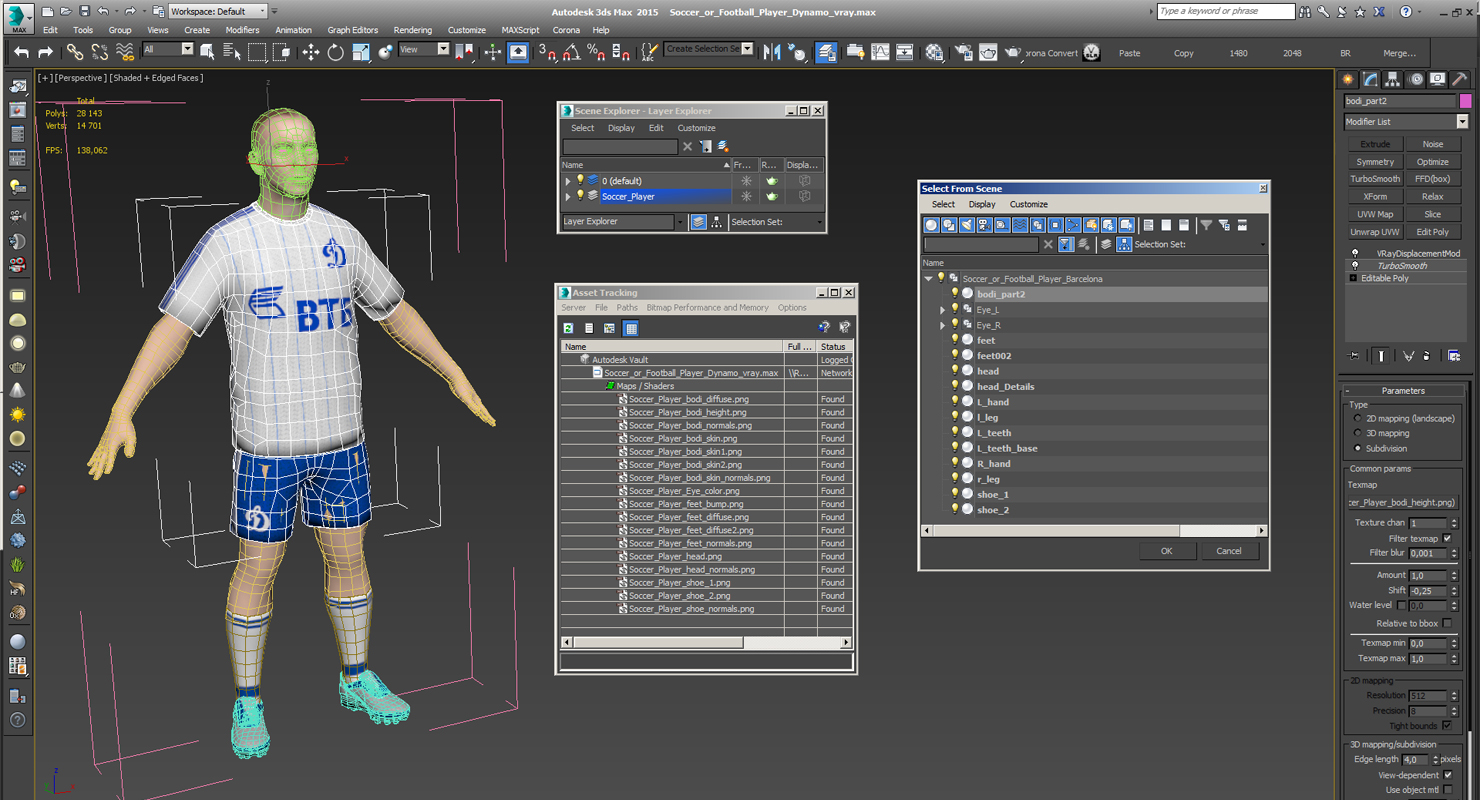1480x800 pixels.
Task: Collapse Soccer_or_Football_Player_Barcelona root node
Action: coord(928,279)
